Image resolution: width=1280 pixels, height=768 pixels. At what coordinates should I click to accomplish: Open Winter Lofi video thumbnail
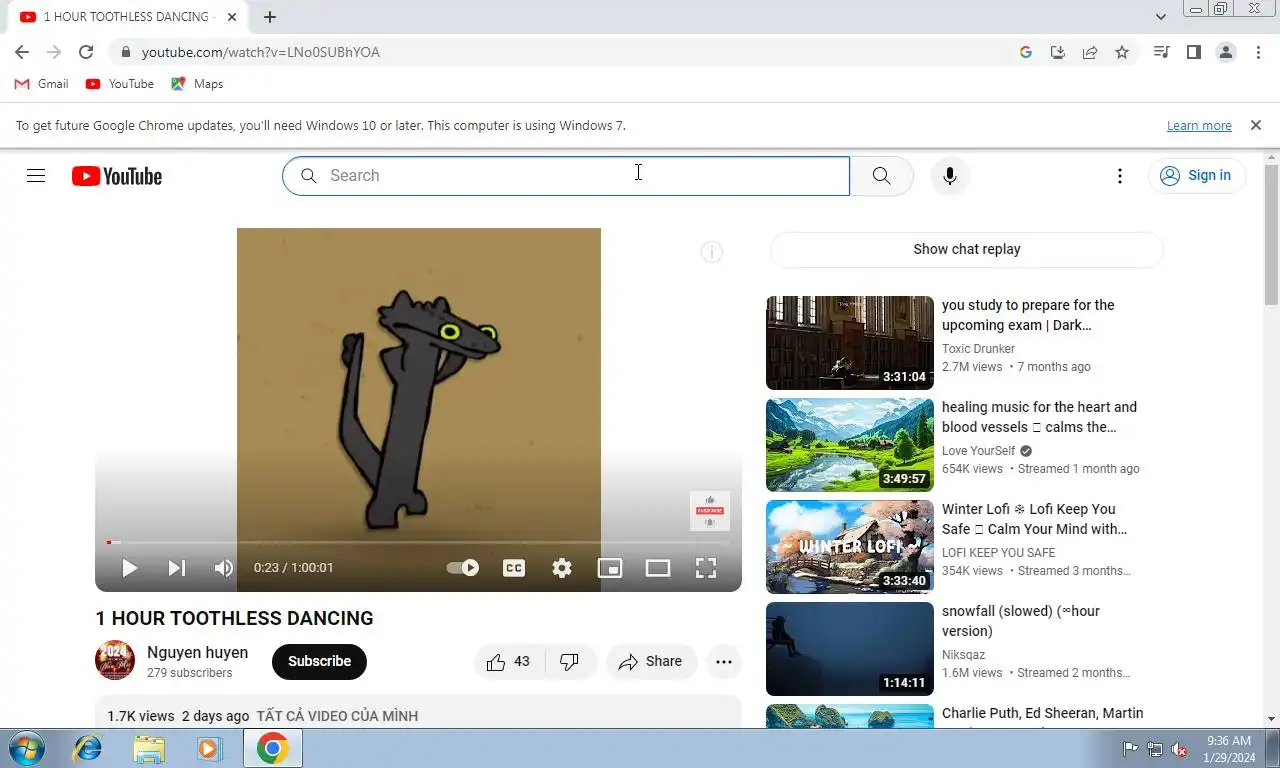pyautogui.click(x=850, y=547)
